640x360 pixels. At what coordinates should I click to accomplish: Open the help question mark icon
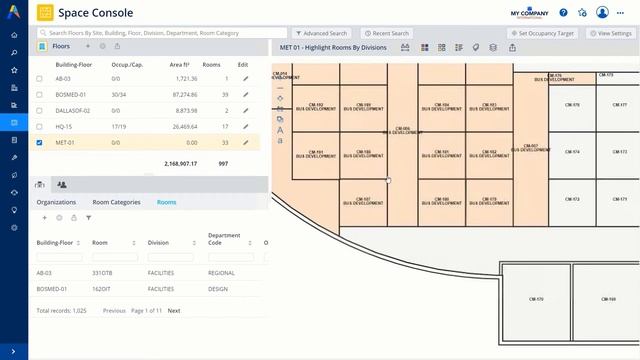pos(563,13)
